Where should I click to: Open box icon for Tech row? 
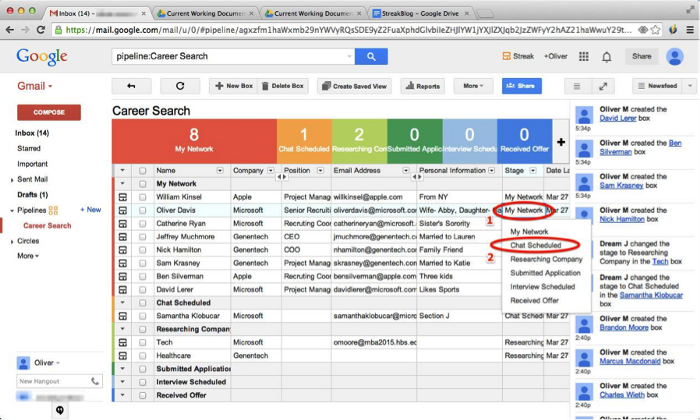click(122, 342)
